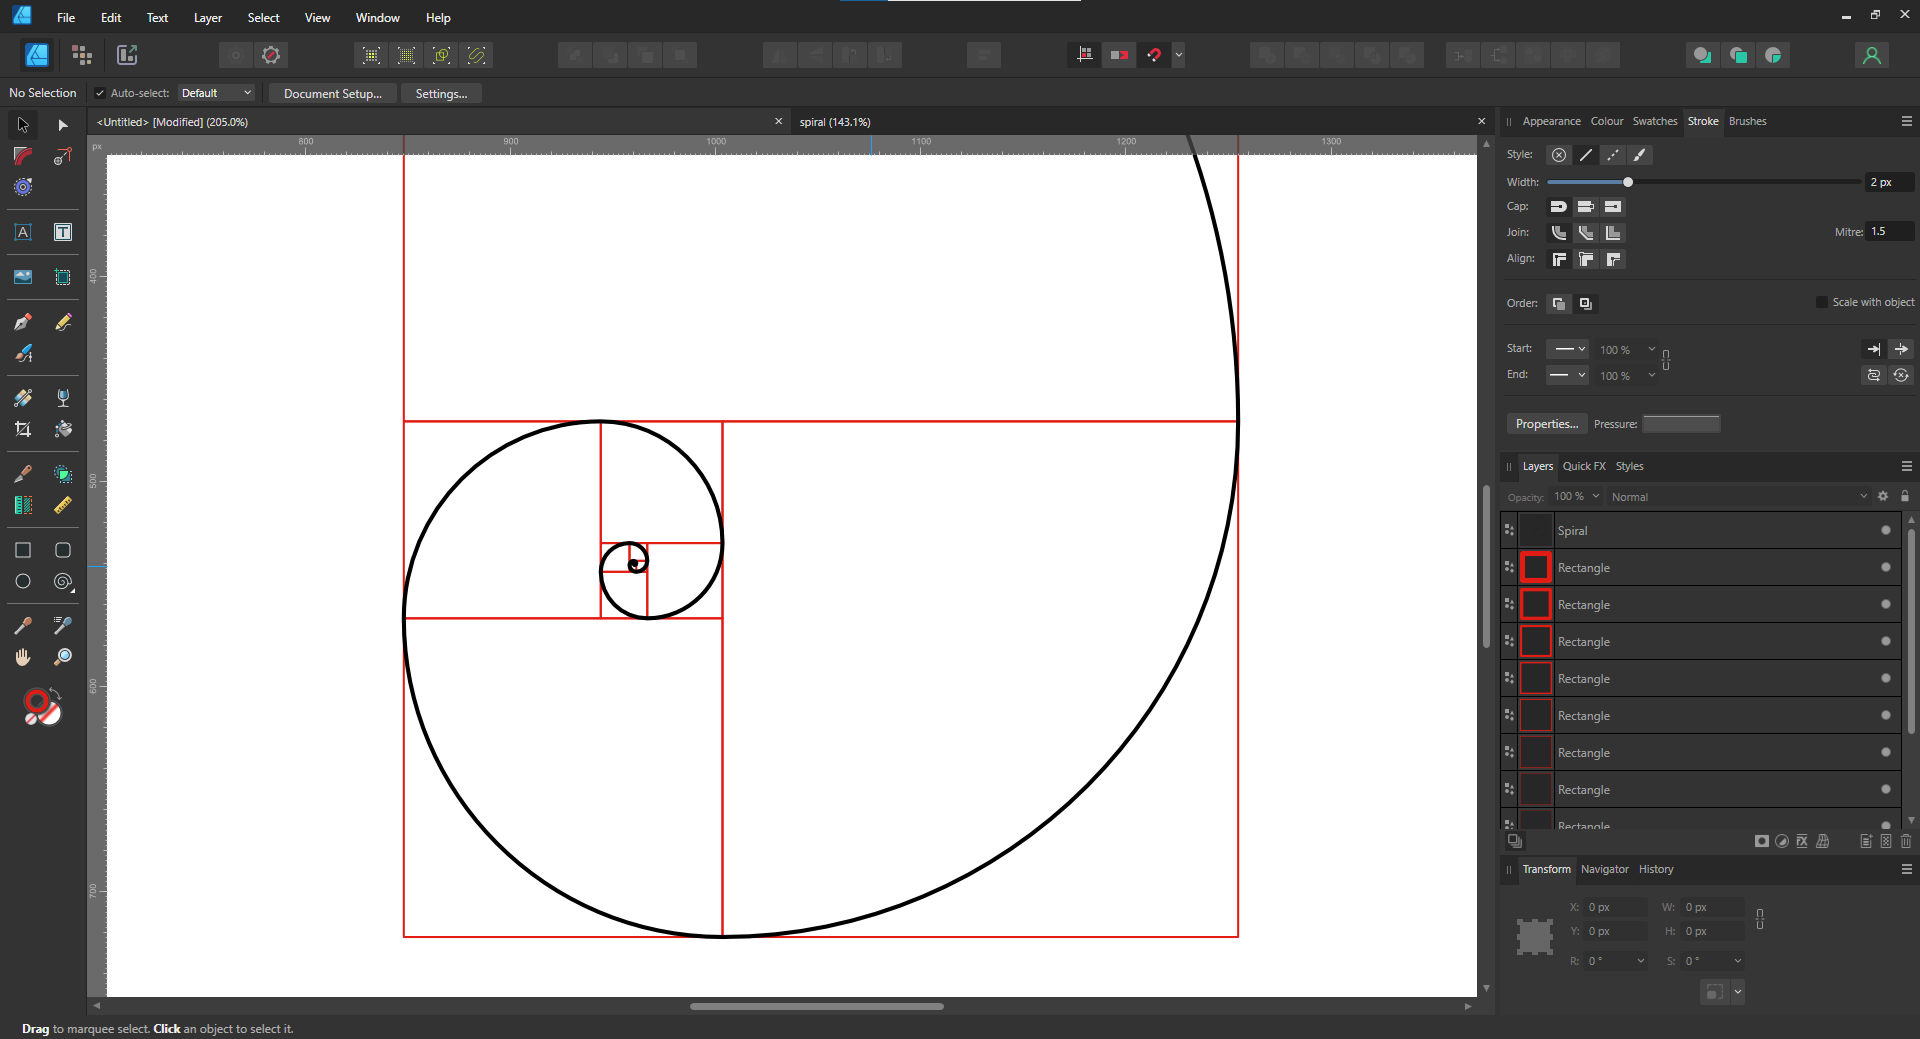Screen dimensions: 1920x1039
Task: Select the Zoom magnifier tool
Action: coord(63,657)
